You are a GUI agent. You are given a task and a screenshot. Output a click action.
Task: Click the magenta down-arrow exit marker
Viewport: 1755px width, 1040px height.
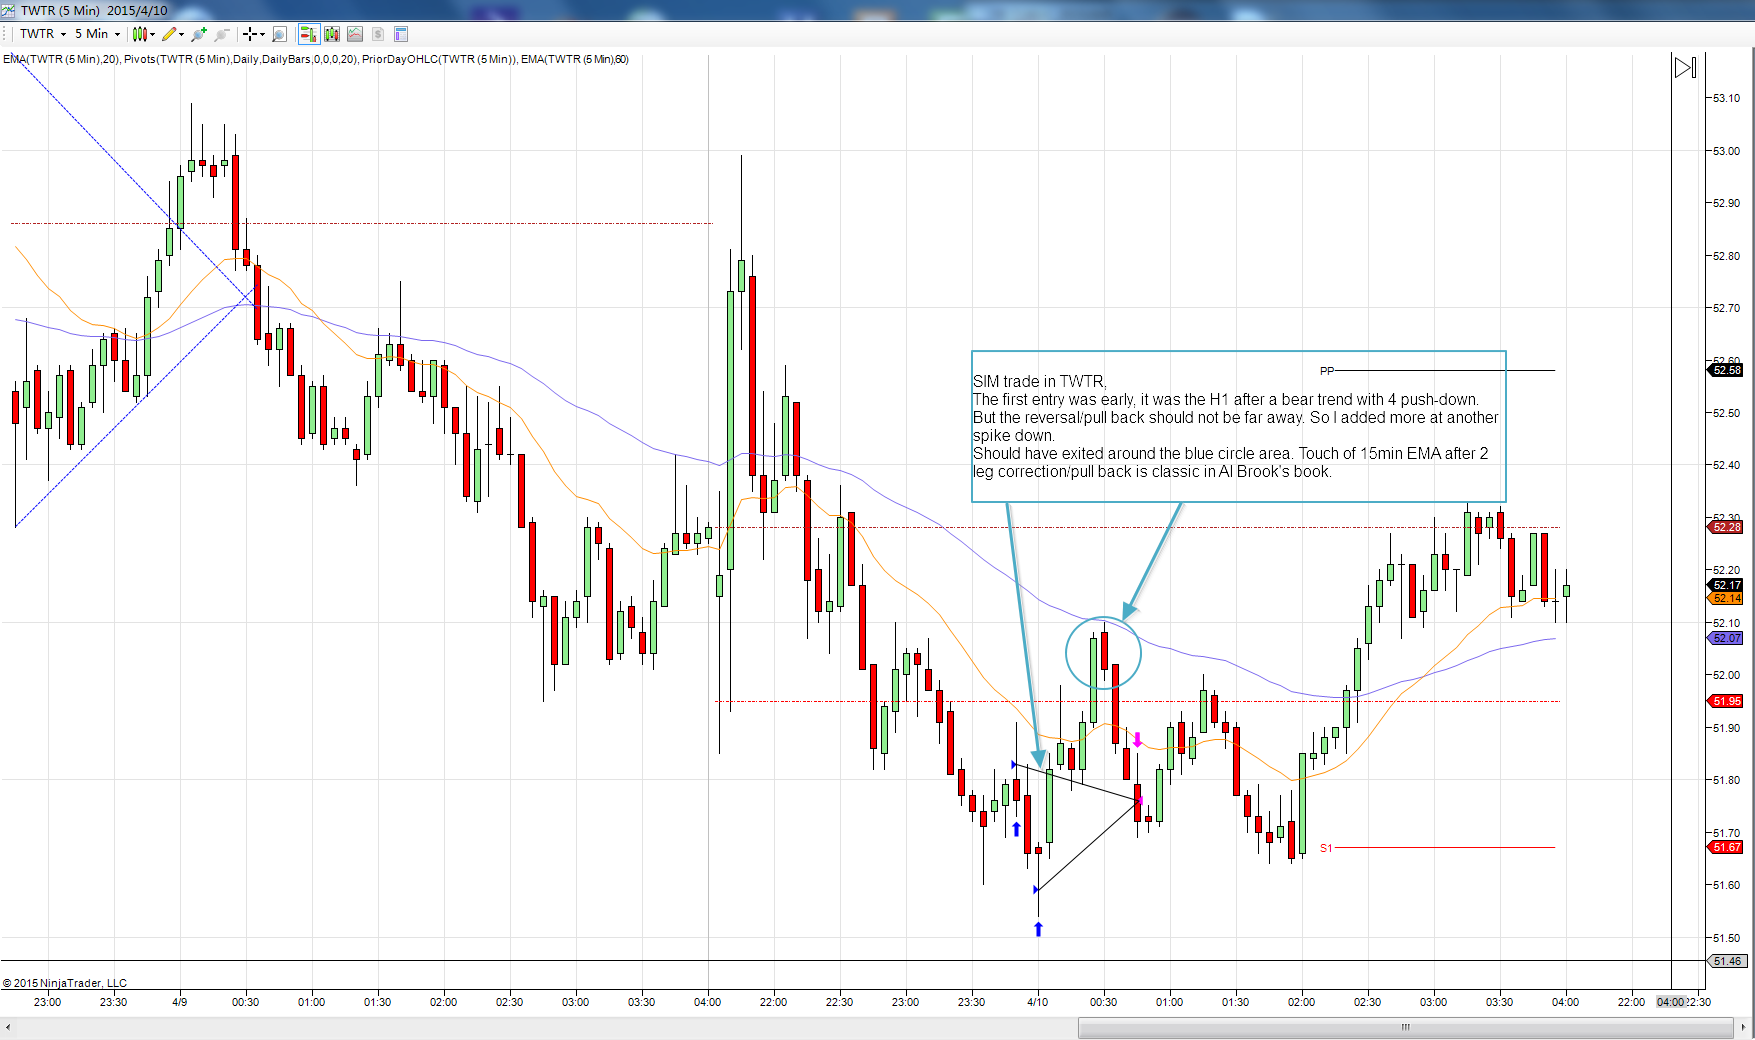point(1137,740)
